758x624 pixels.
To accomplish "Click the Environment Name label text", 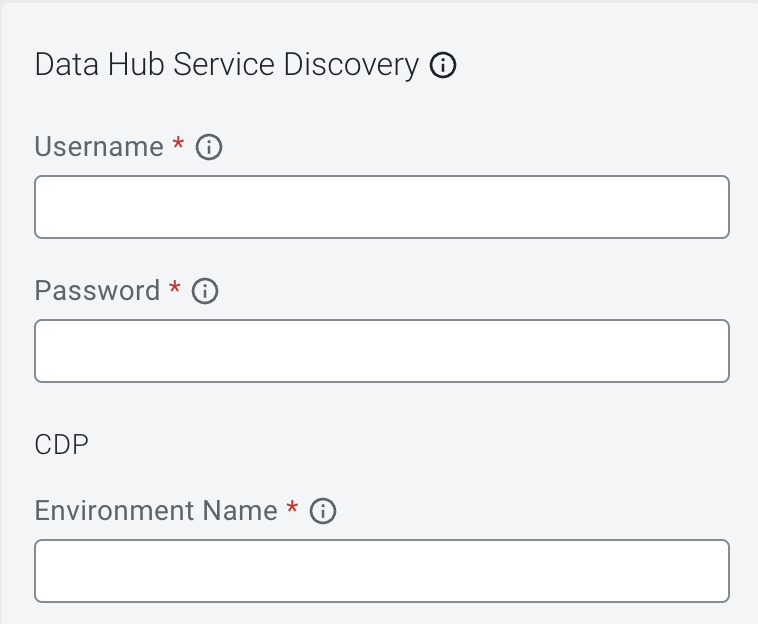I will click(156, 510).
